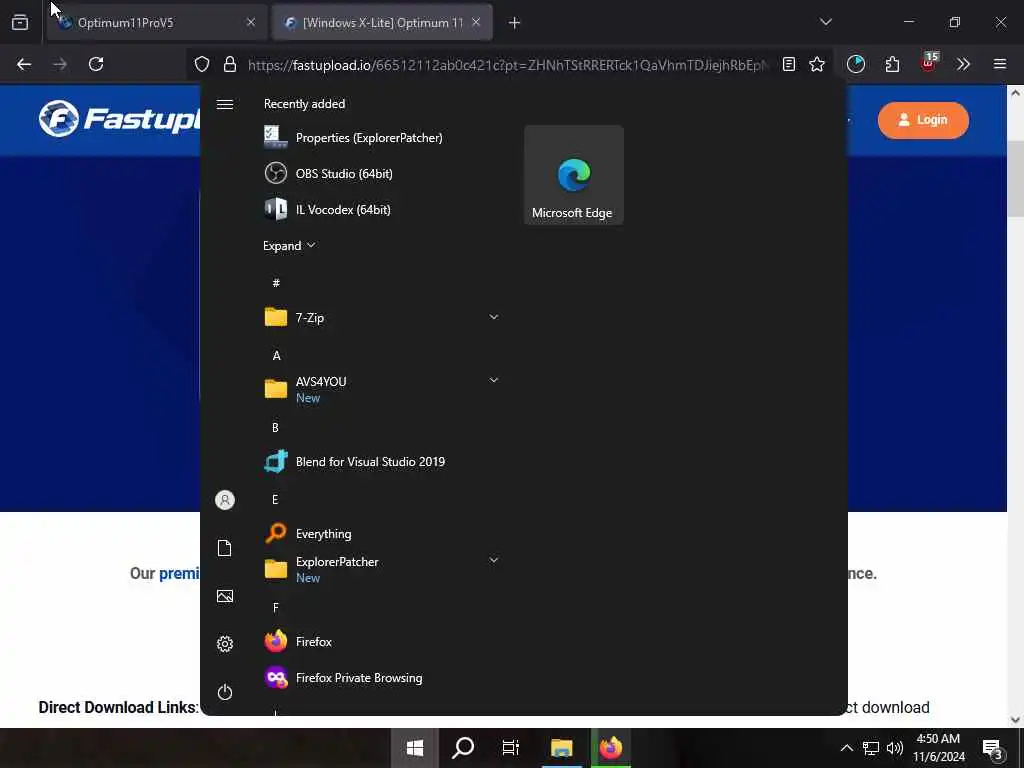Click the Windows Start button

pyautogui.click(x=414, y=748)
